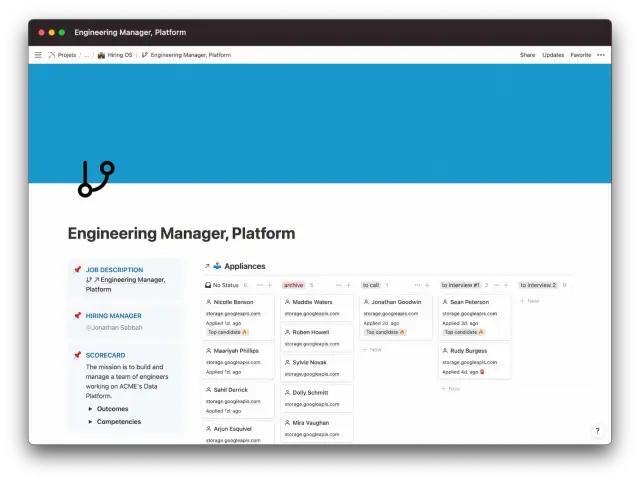Image resolution: width=640 pixels, height=482 pixels.
Task: Open the Jonathan Goodwin card
Action: 396,317
